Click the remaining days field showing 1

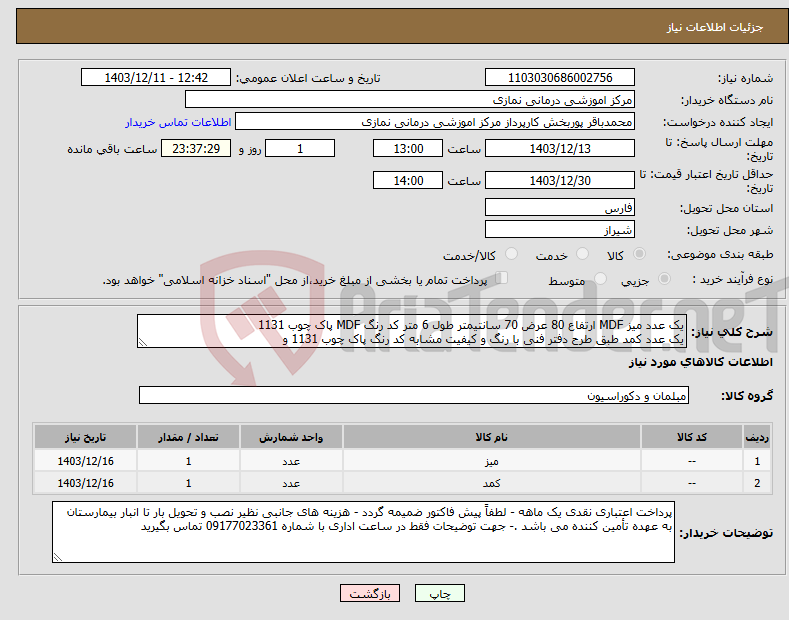300,148
